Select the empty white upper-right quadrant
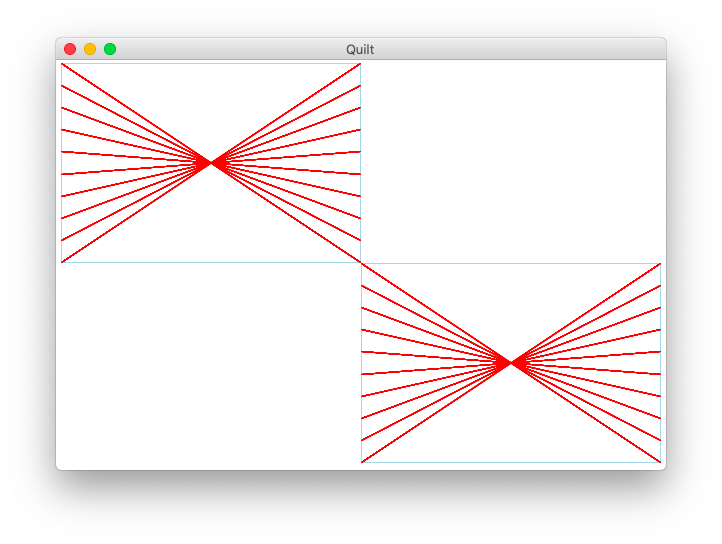 pos(511,160)
